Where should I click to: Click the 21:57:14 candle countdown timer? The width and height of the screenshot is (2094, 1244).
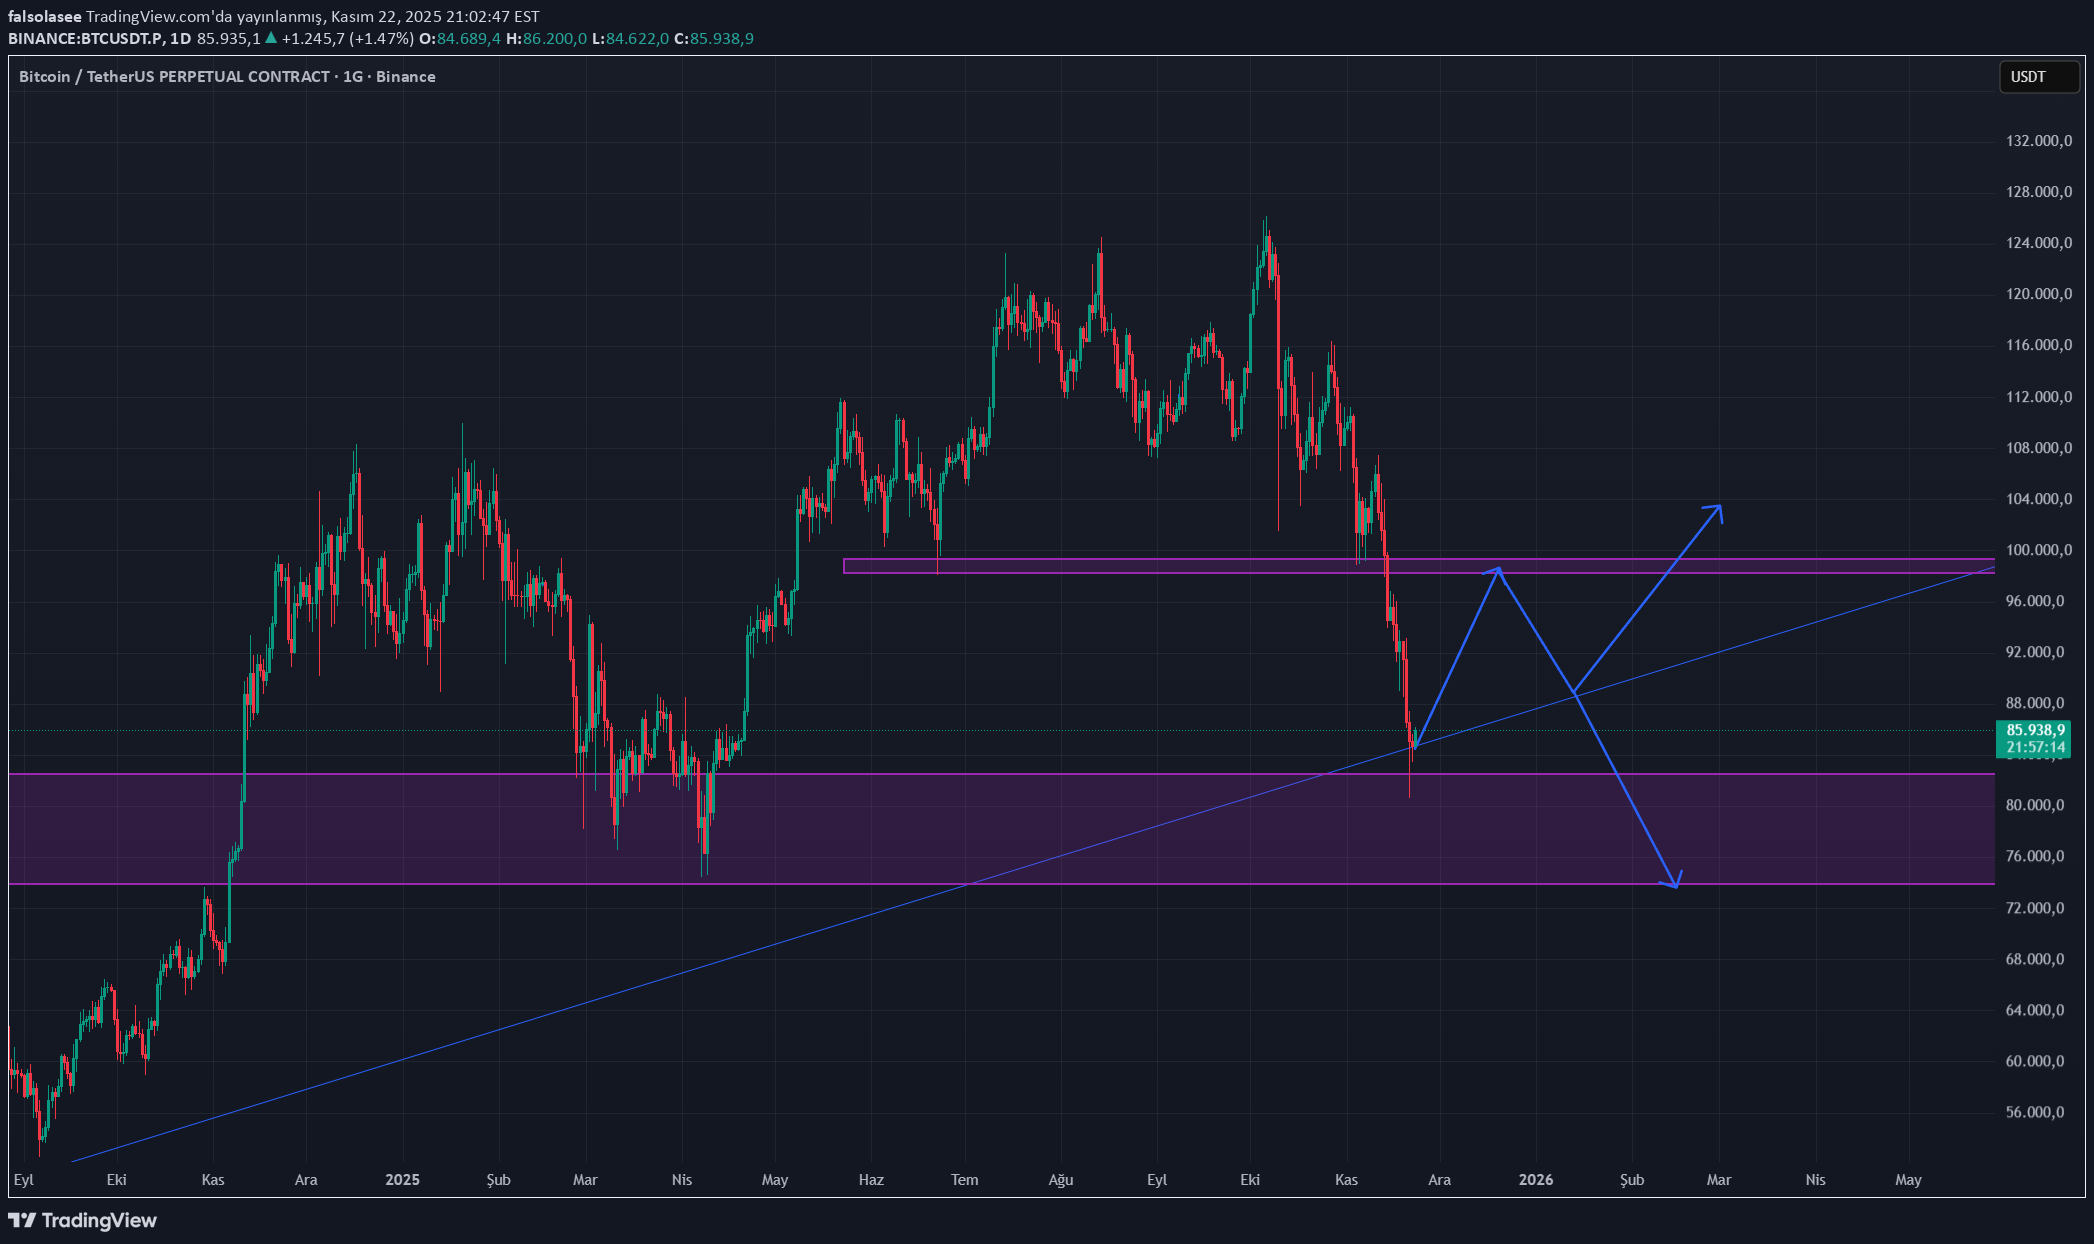tap(2034, 747)
